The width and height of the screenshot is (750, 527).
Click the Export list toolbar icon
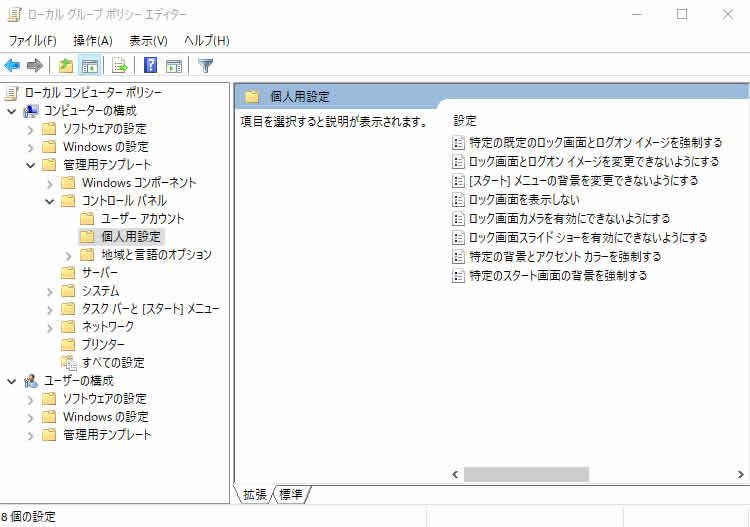pos(120,66)
